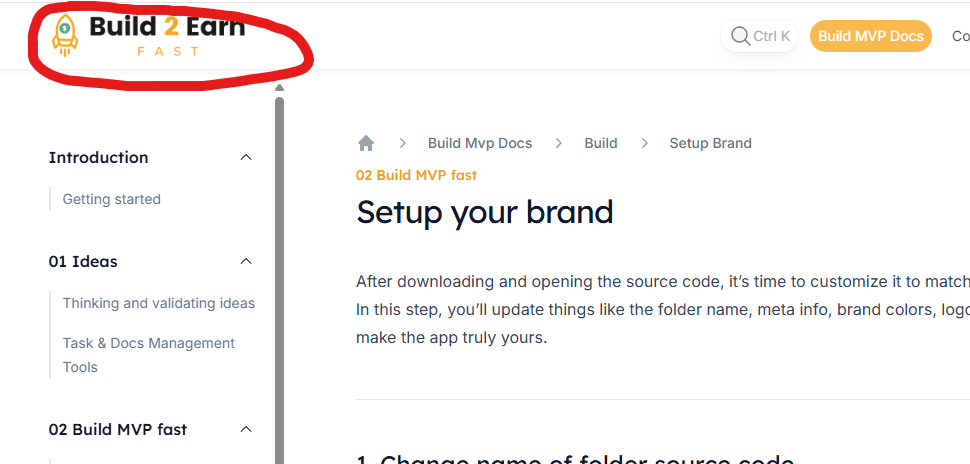Image resolution: width=970 pixels, height=464 pixels.
Task: Click the magnifying glass search icon
Action: pos(740,36)
